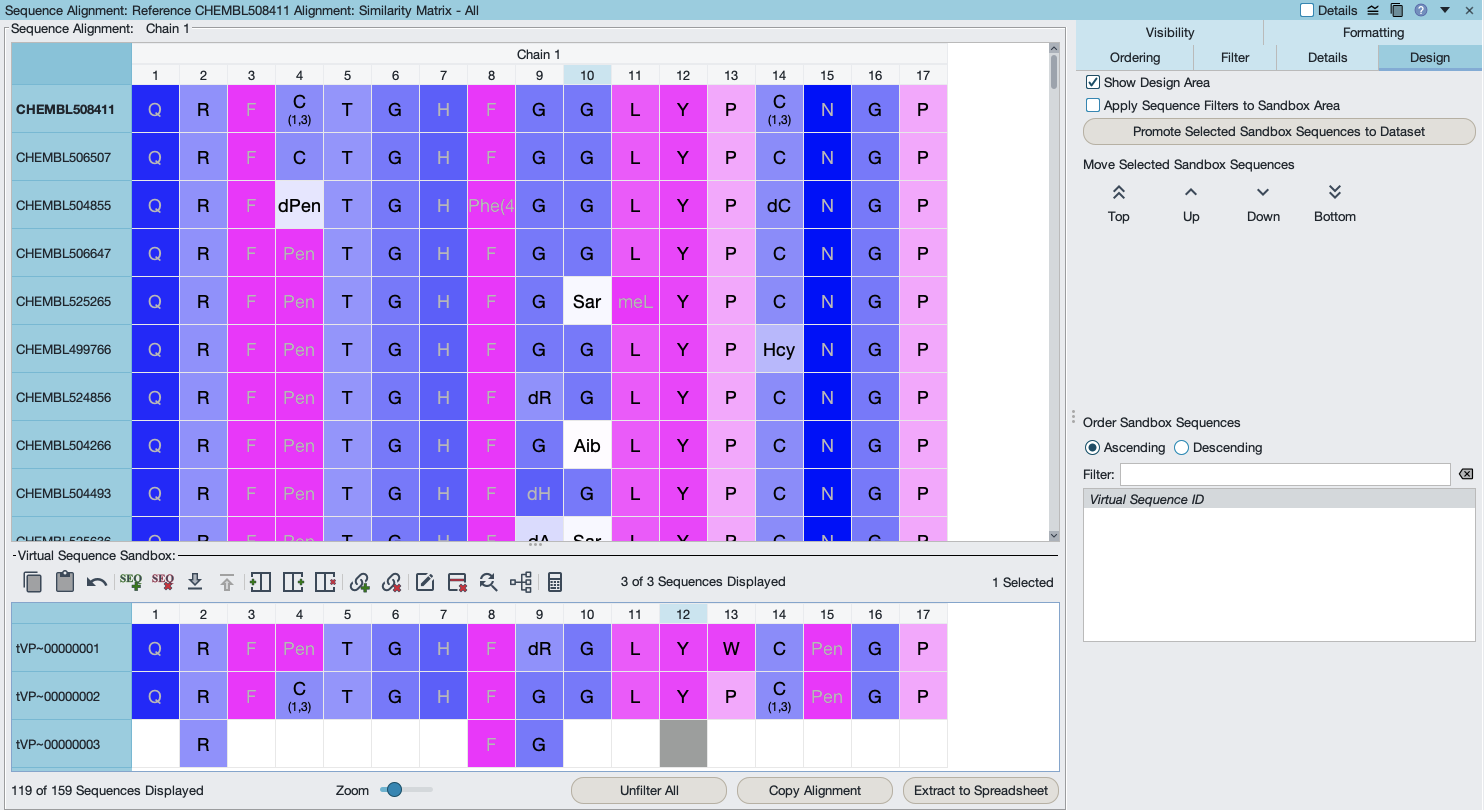1484x810 pixels.
Task: Open the title bar dropdown triangle menu
Action: coord(1445,10)
